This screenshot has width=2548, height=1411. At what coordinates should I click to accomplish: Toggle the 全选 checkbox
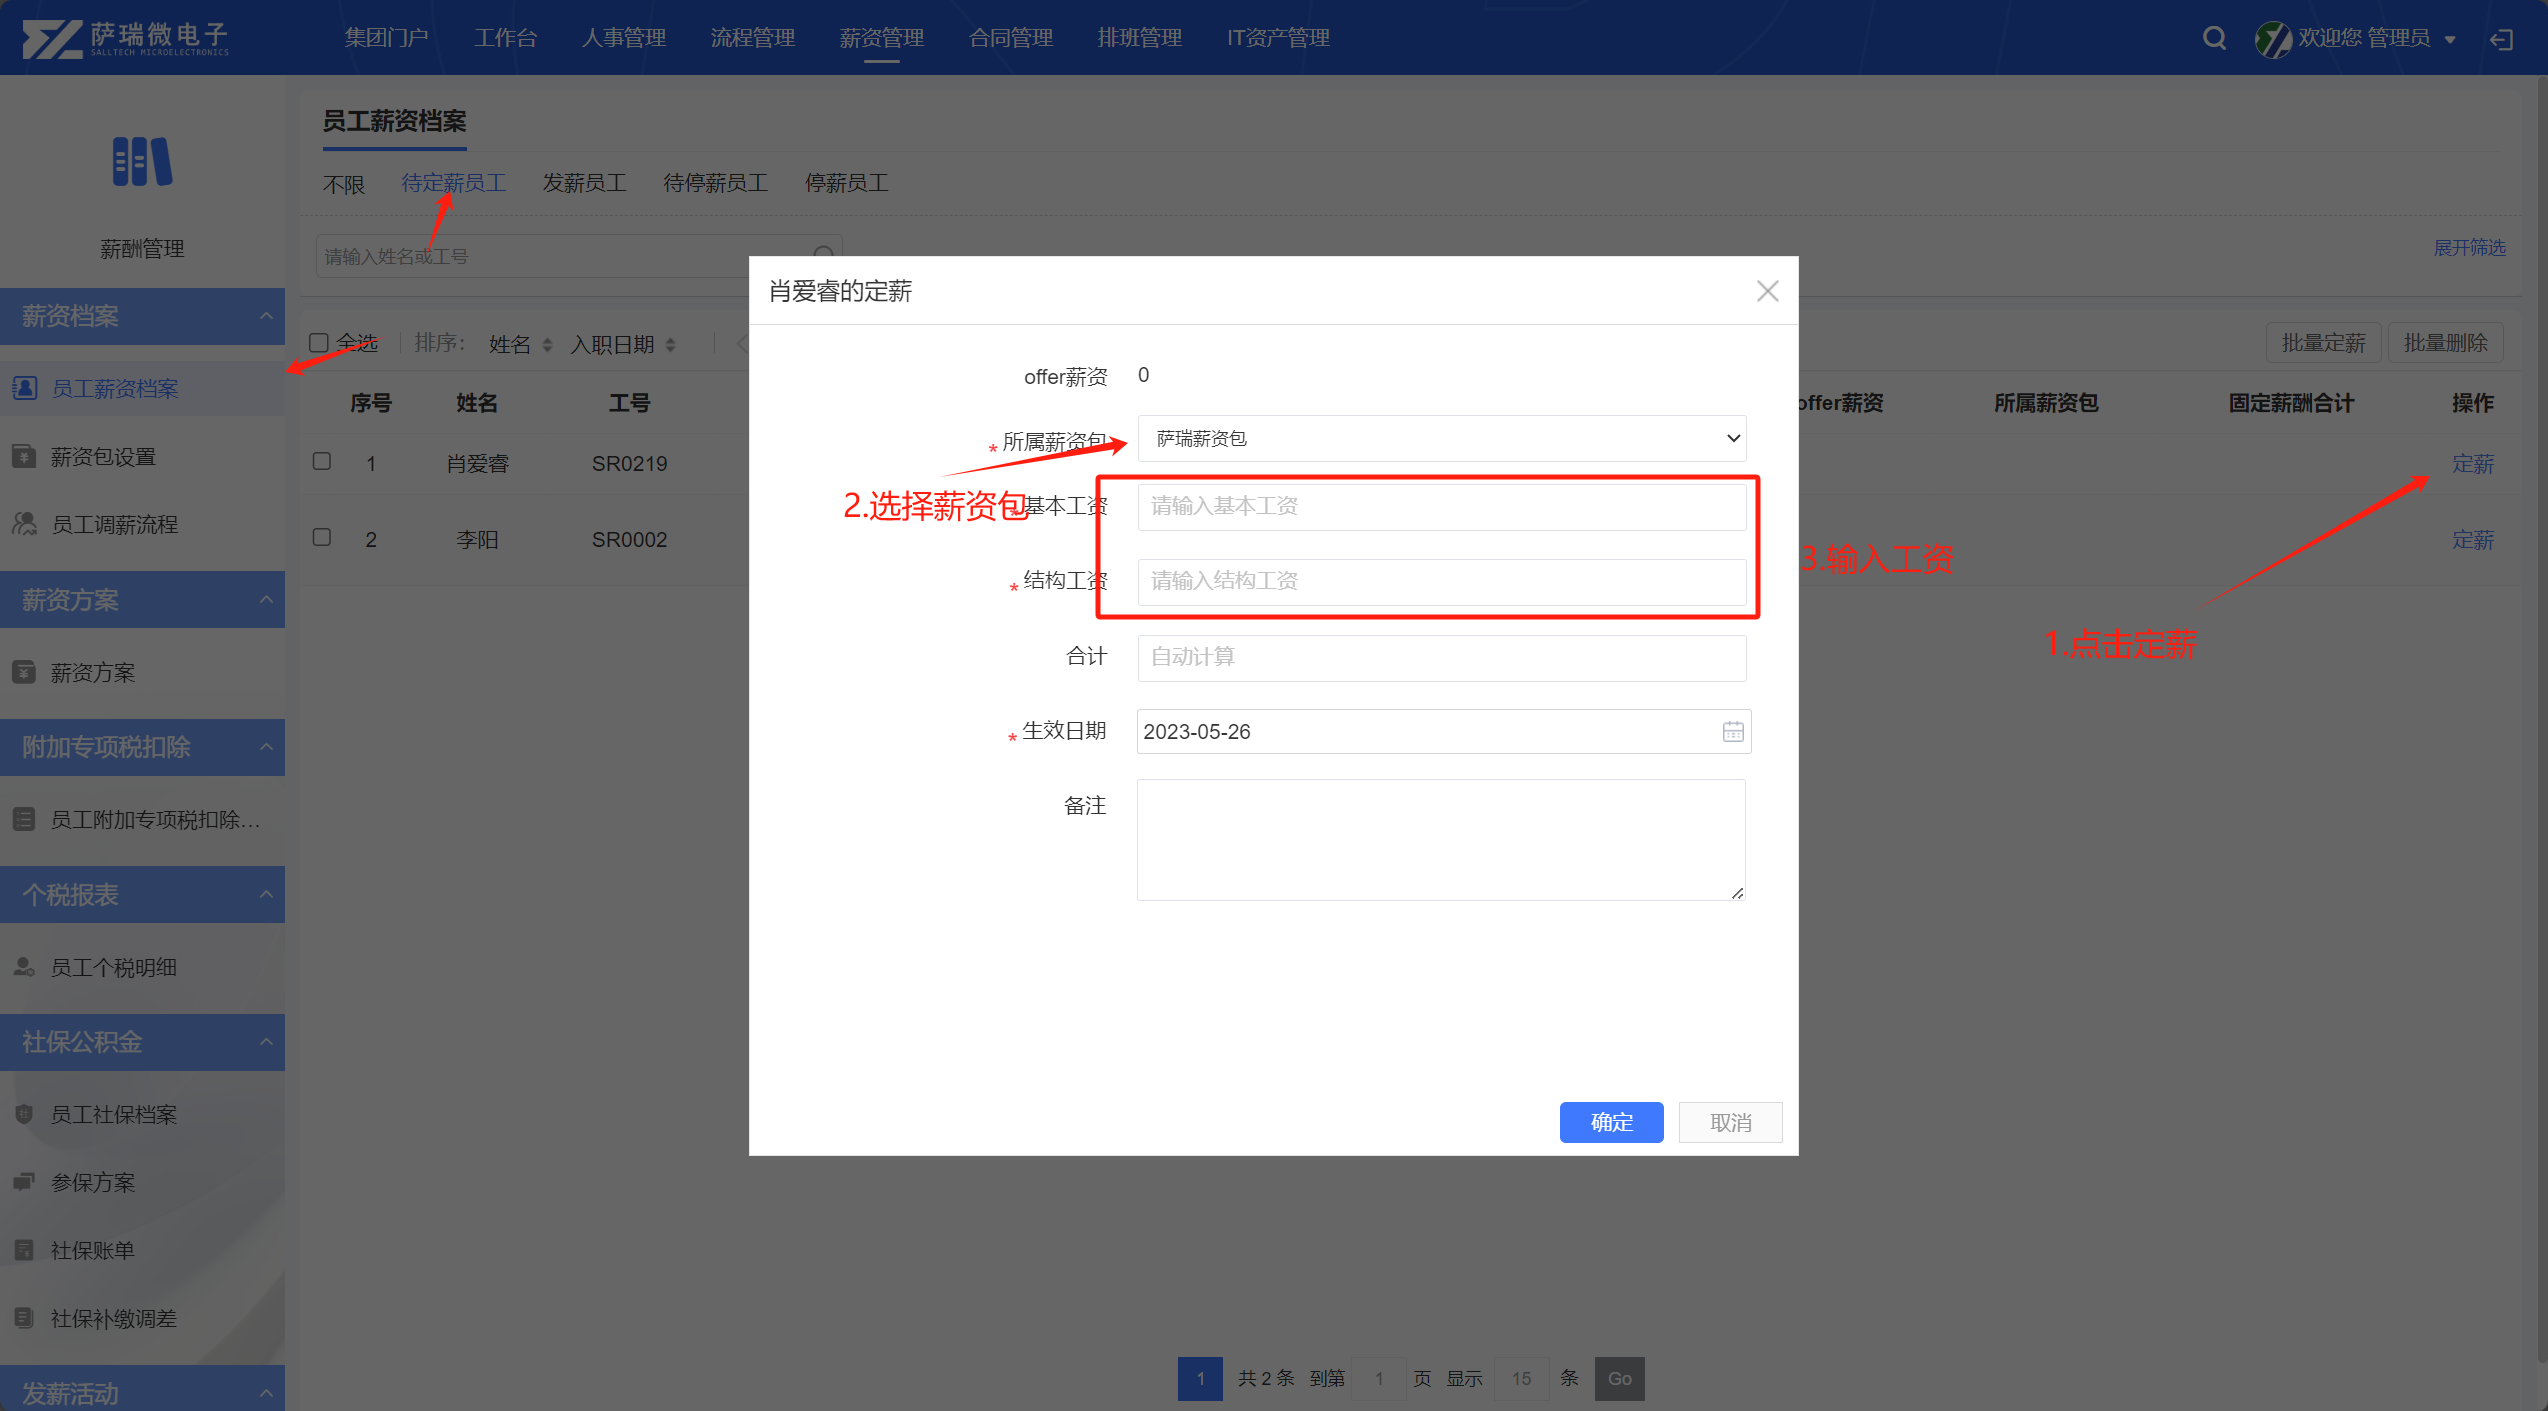(x=319, y=343)
